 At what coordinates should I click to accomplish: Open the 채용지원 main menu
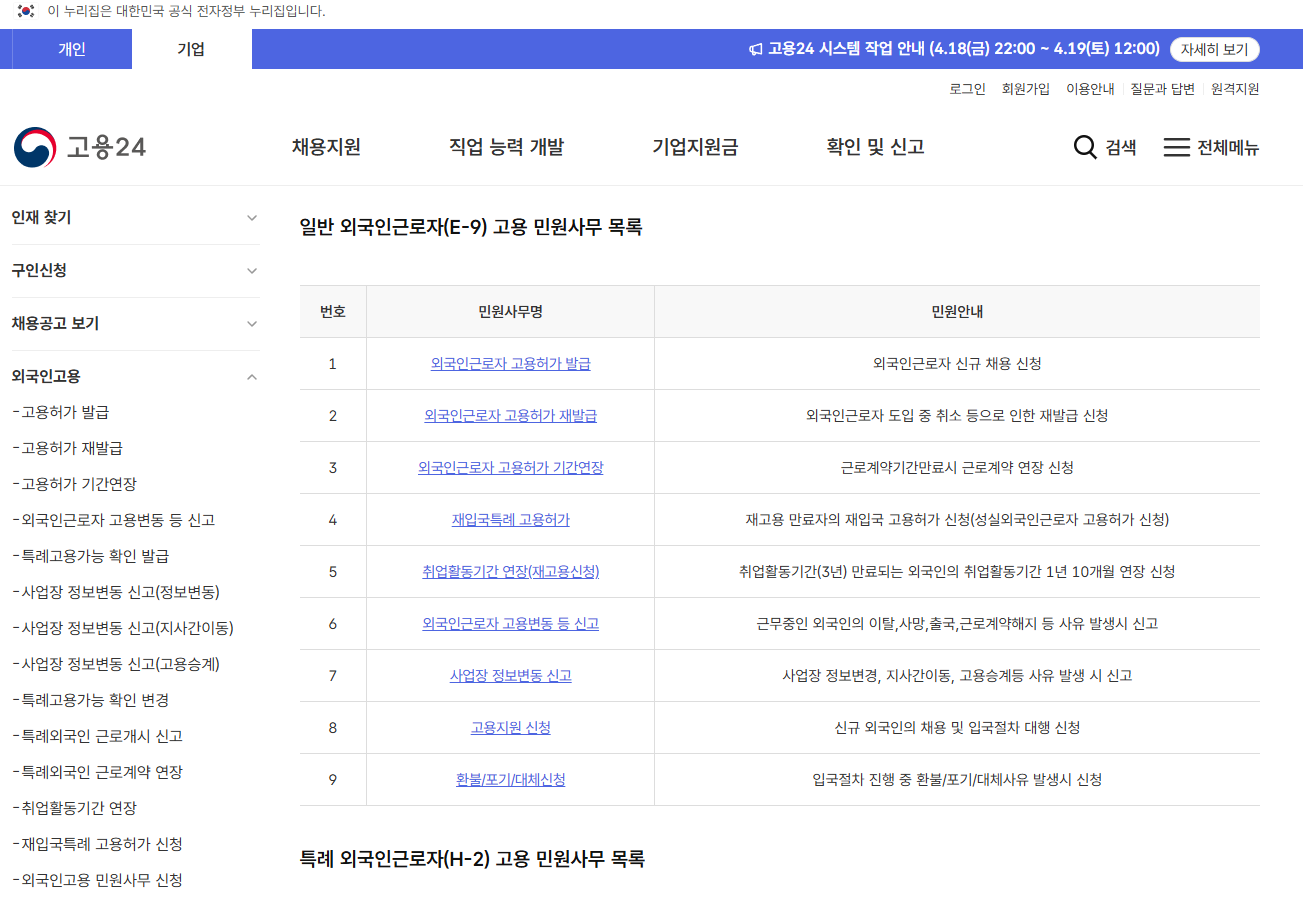(326, 148)
